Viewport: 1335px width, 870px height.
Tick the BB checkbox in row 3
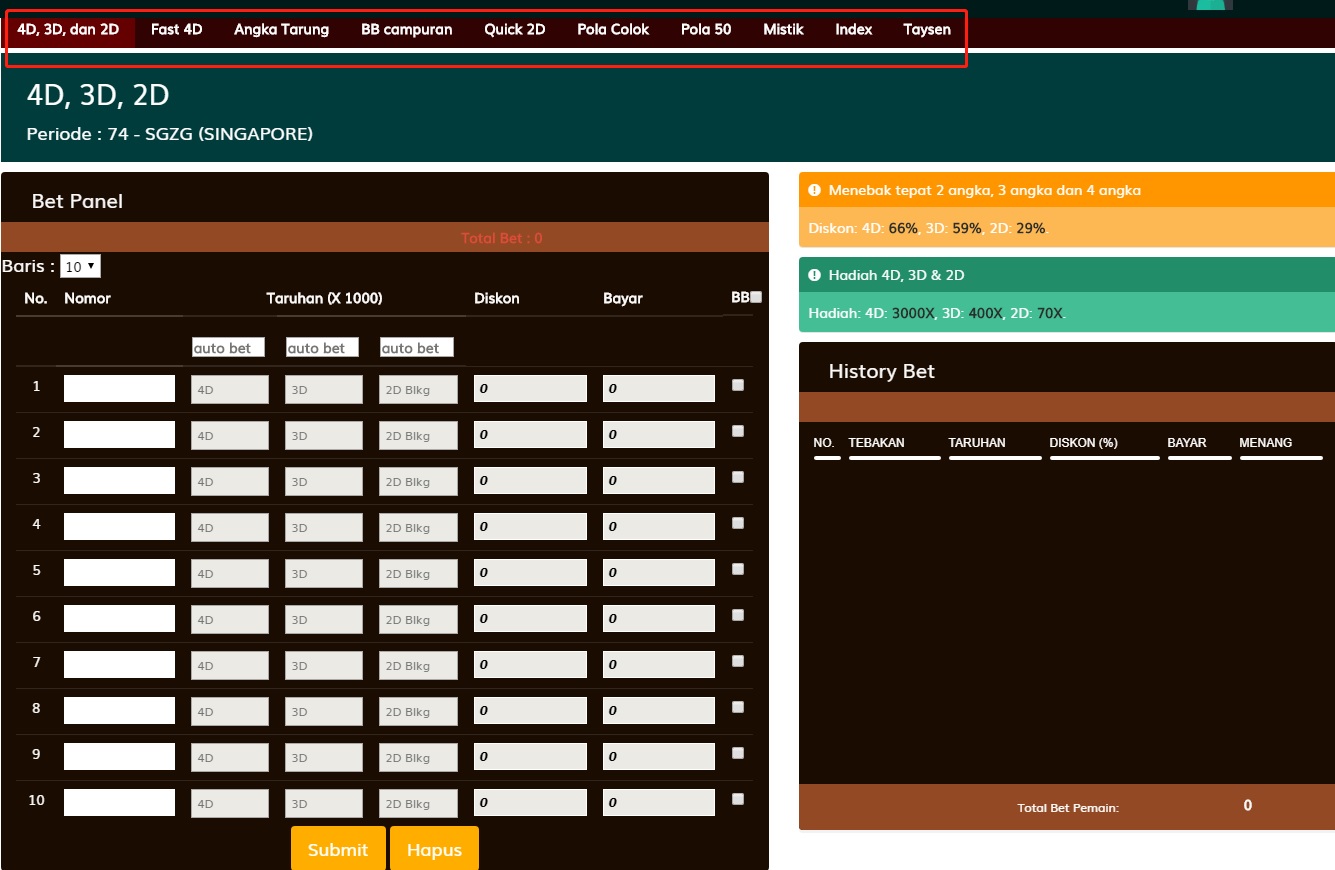click(x=738, y=477)
